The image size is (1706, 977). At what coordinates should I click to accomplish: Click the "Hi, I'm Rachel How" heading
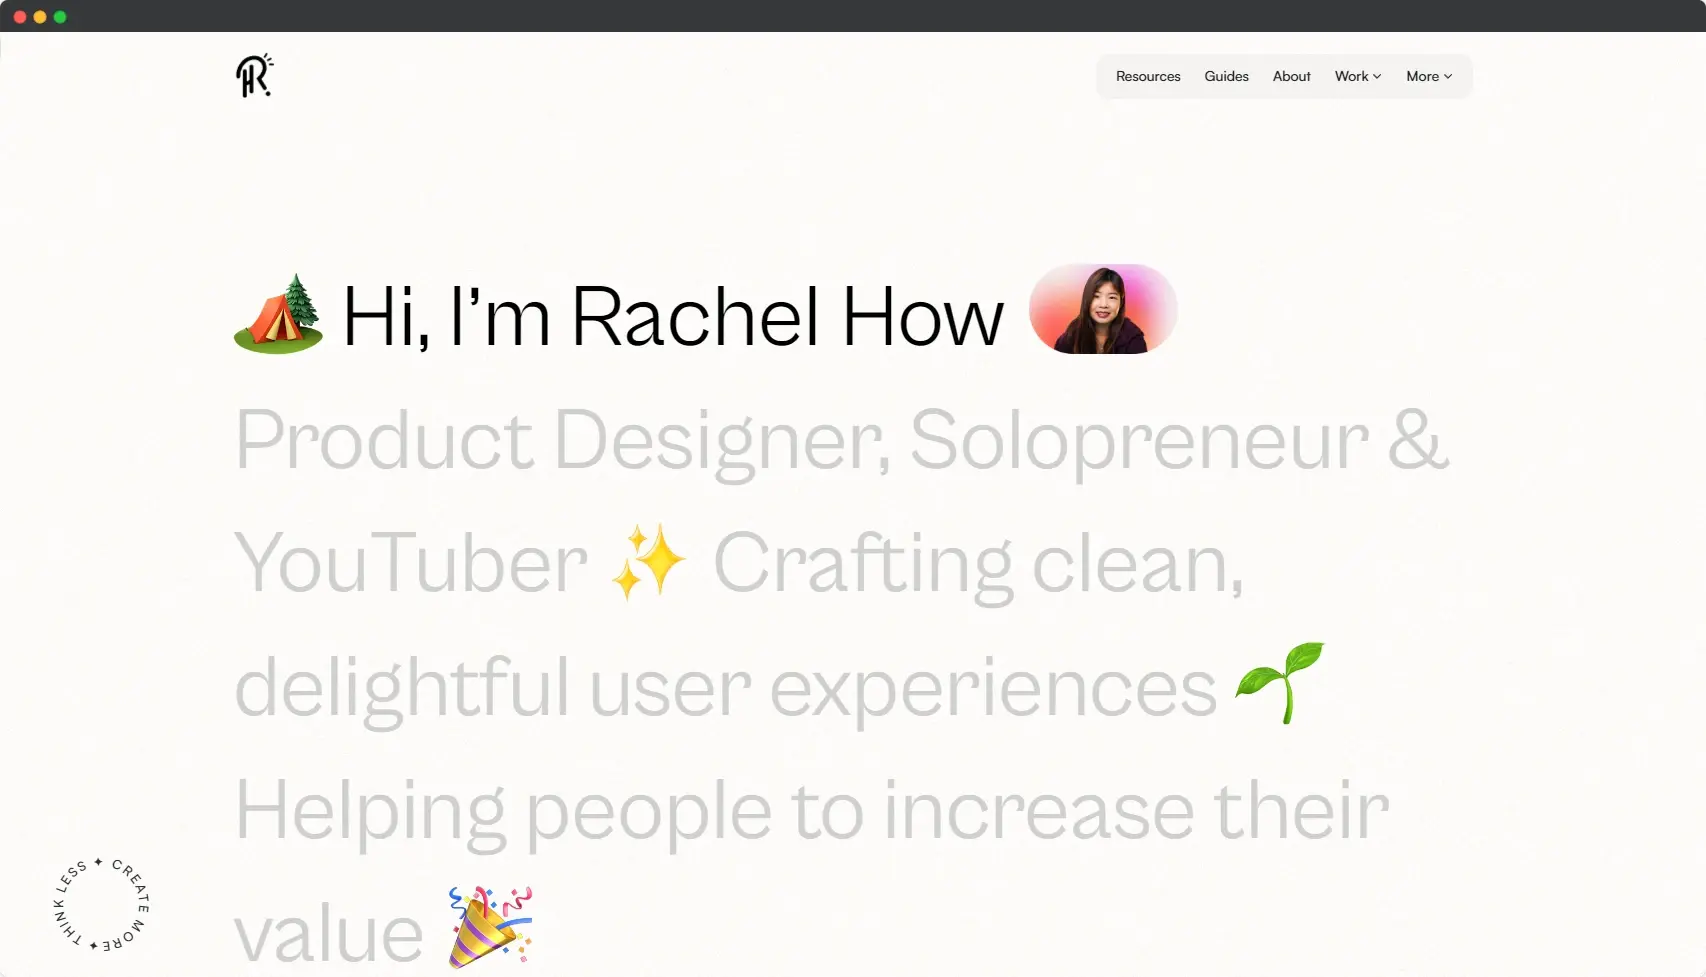coord(672,317)
